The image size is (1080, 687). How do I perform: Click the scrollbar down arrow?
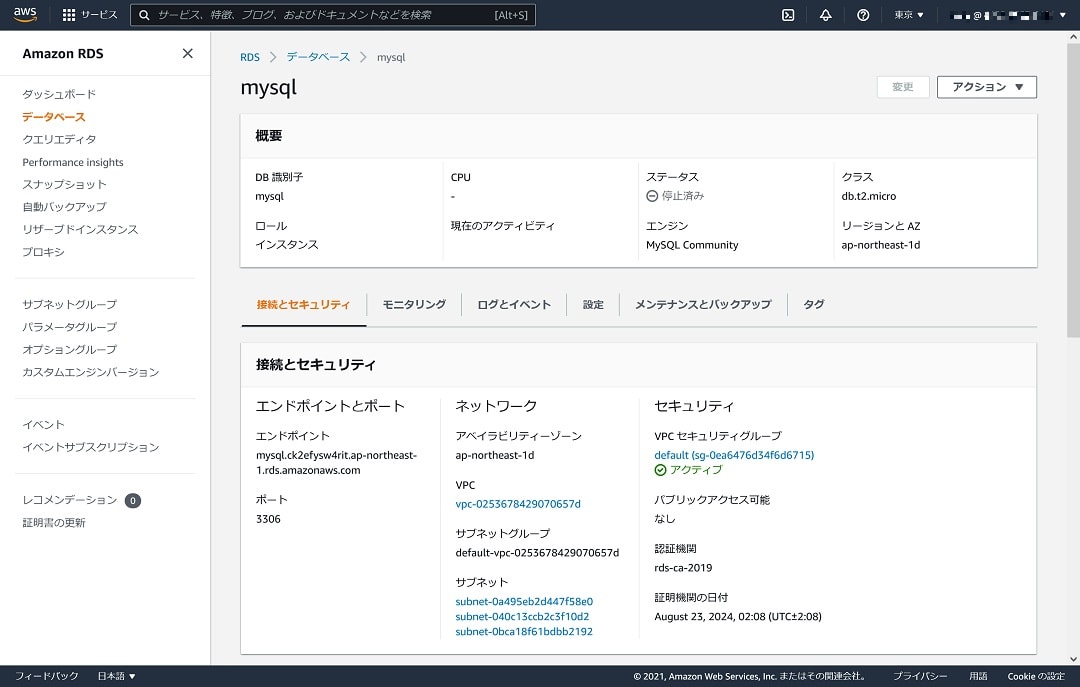[x=1073, y=659]
